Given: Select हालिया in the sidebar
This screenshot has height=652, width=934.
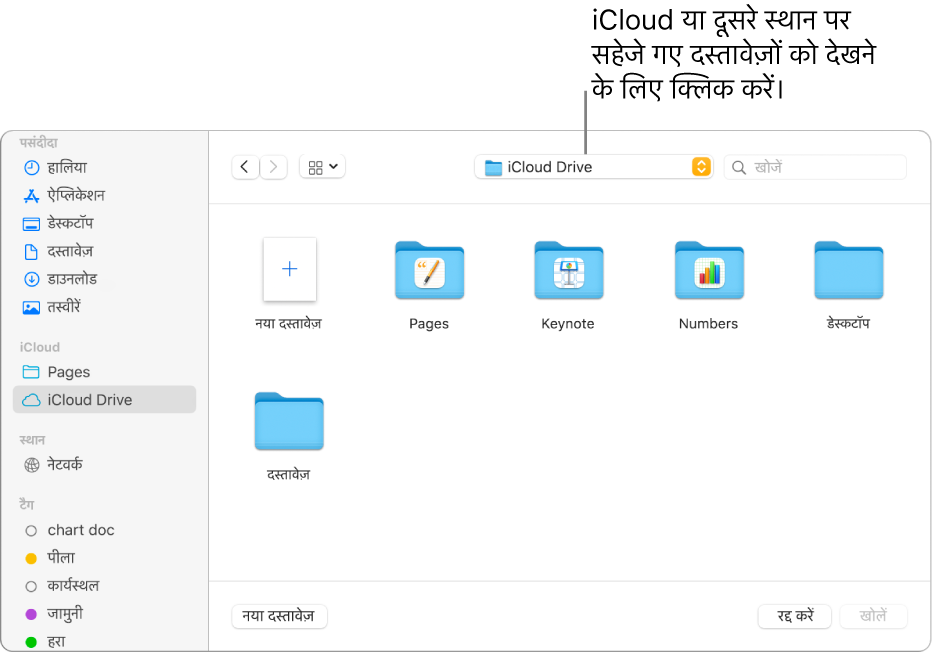Looking at the screenshot, I should point(105,167).
